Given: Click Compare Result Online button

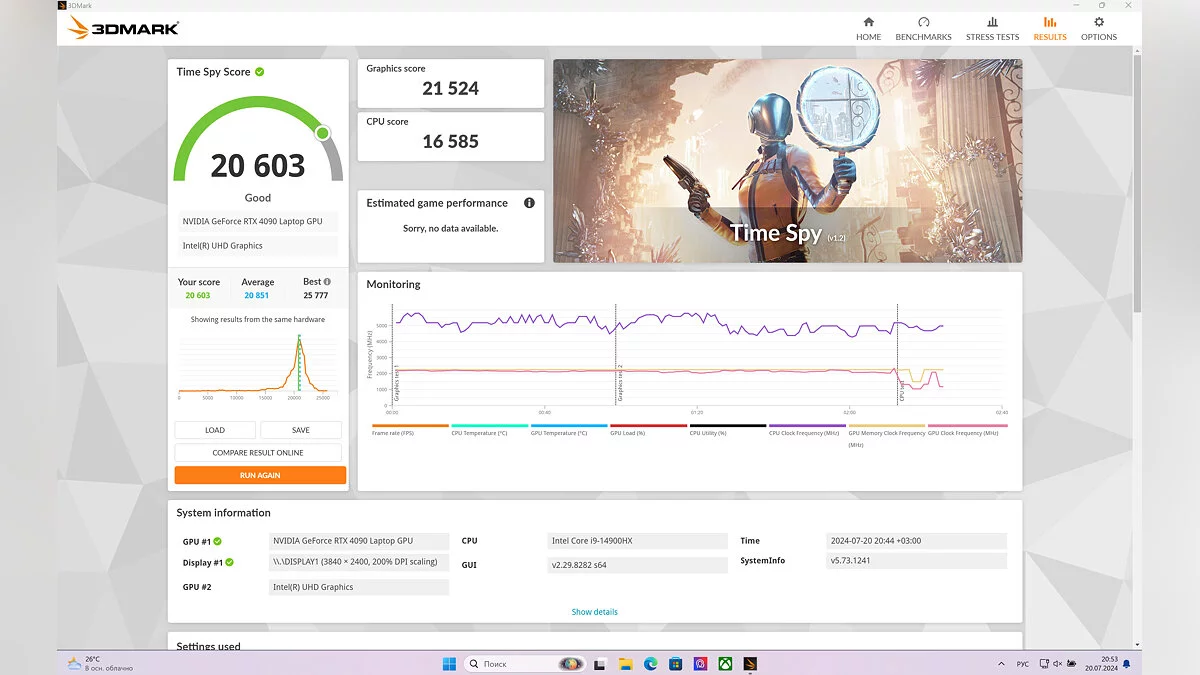Looking at the screenshot, I should [x=258, y=453].
